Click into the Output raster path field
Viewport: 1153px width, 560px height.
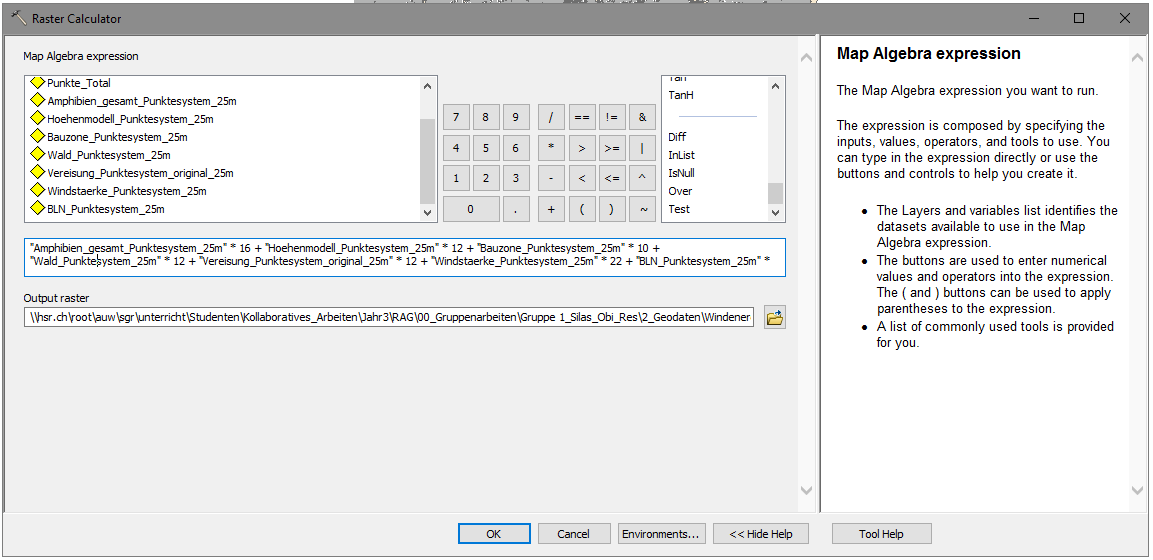390,318
